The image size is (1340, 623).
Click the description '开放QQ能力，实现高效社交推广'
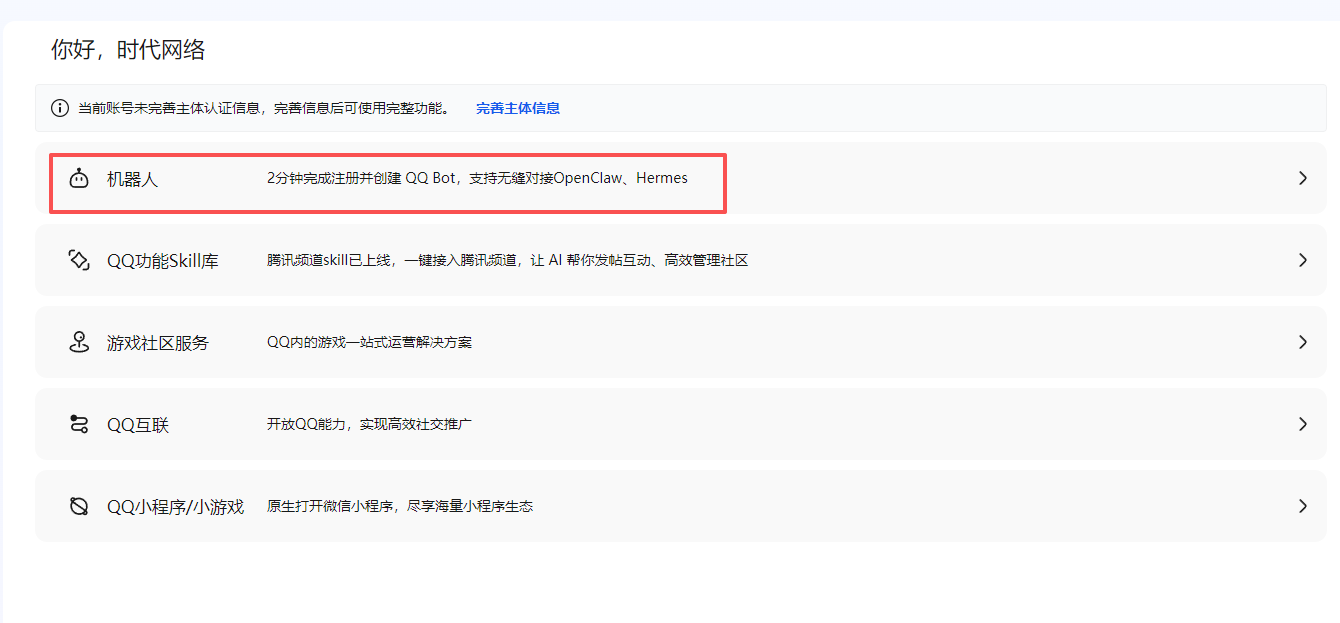(x=369, y=424)
